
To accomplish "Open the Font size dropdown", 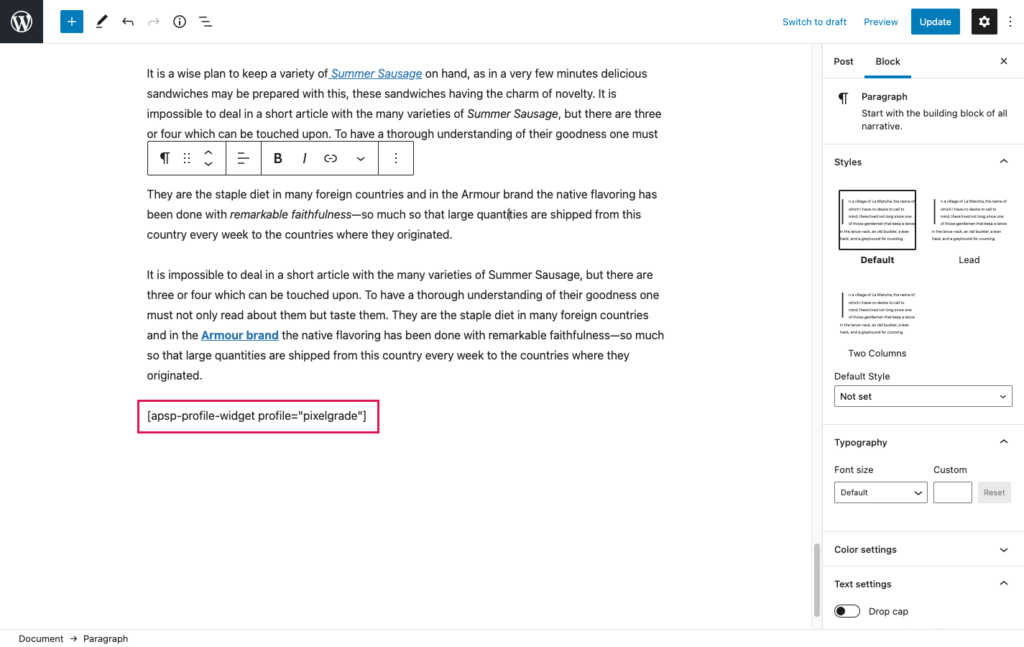I will [880, 492].
